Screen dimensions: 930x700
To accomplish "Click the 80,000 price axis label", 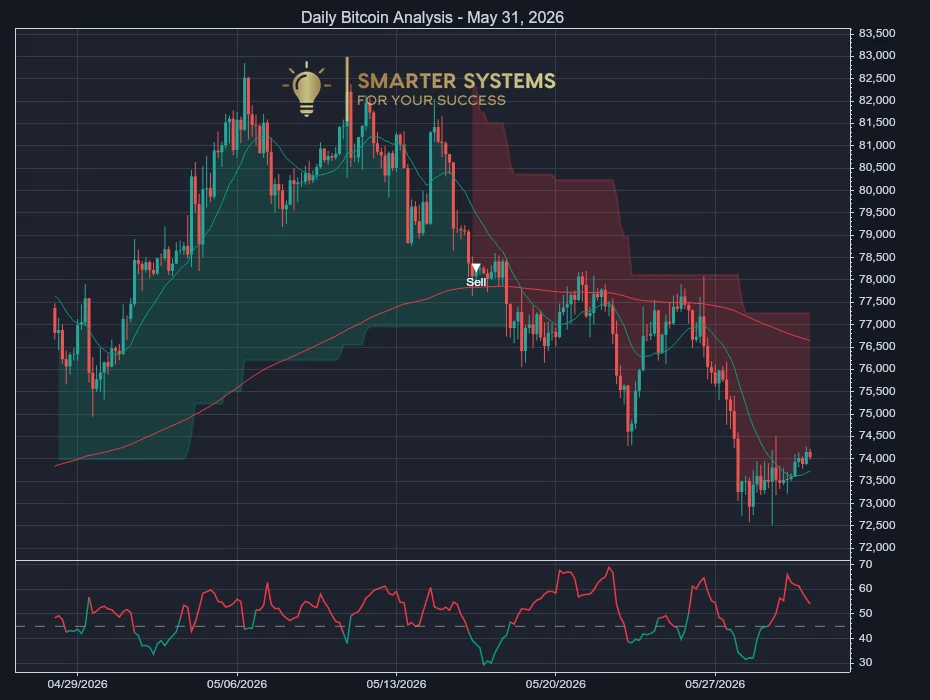I will tap(877, 190).
